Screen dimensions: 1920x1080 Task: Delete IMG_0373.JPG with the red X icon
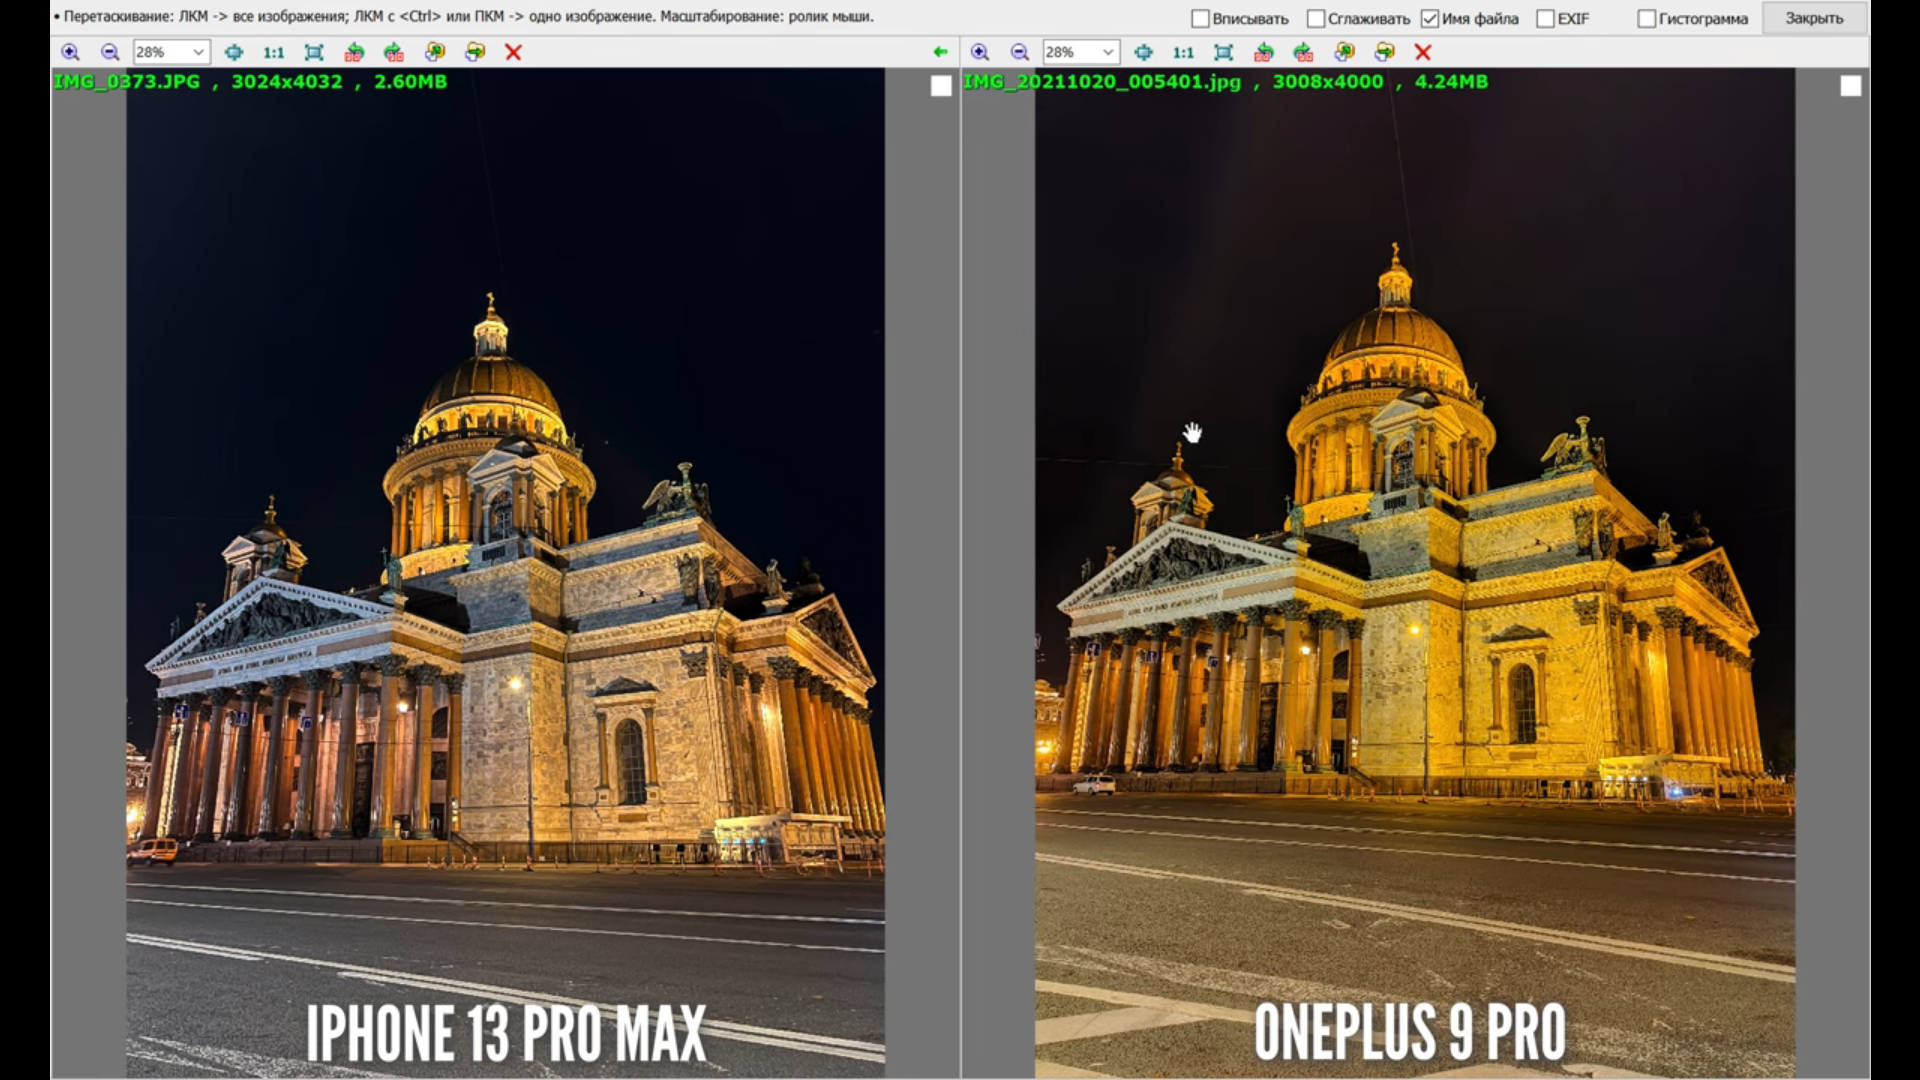pos(513,52)
